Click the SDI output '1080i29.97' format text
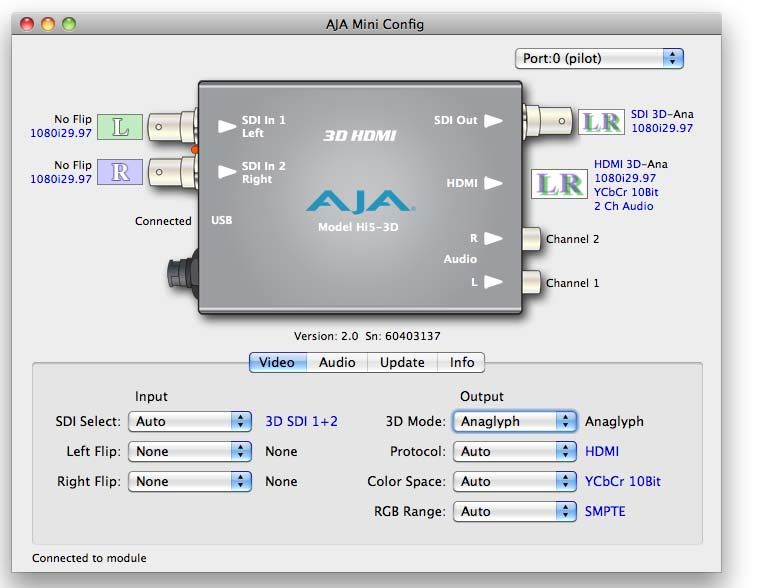Image resolution: width=761 pixels, height=588 pixels. pyautogui.click(x=662, y=128)
